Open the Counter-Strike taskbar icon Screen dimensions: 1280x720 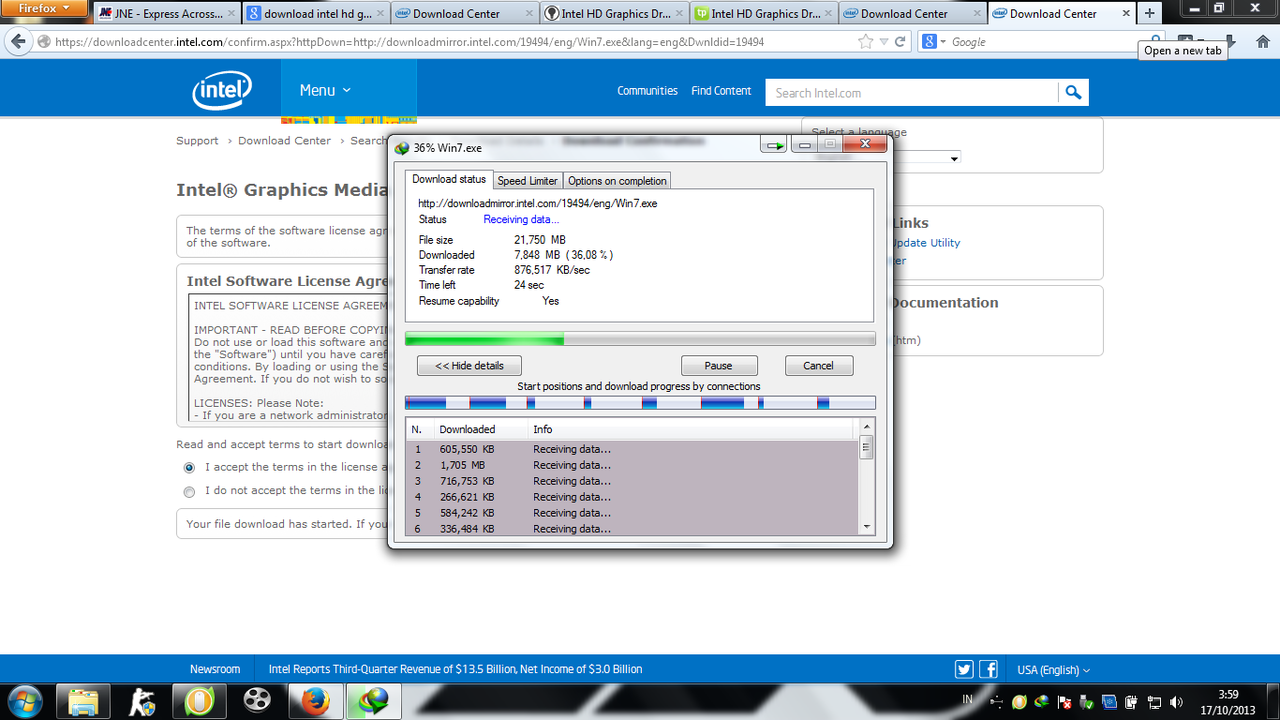click(x=142, y=701)
